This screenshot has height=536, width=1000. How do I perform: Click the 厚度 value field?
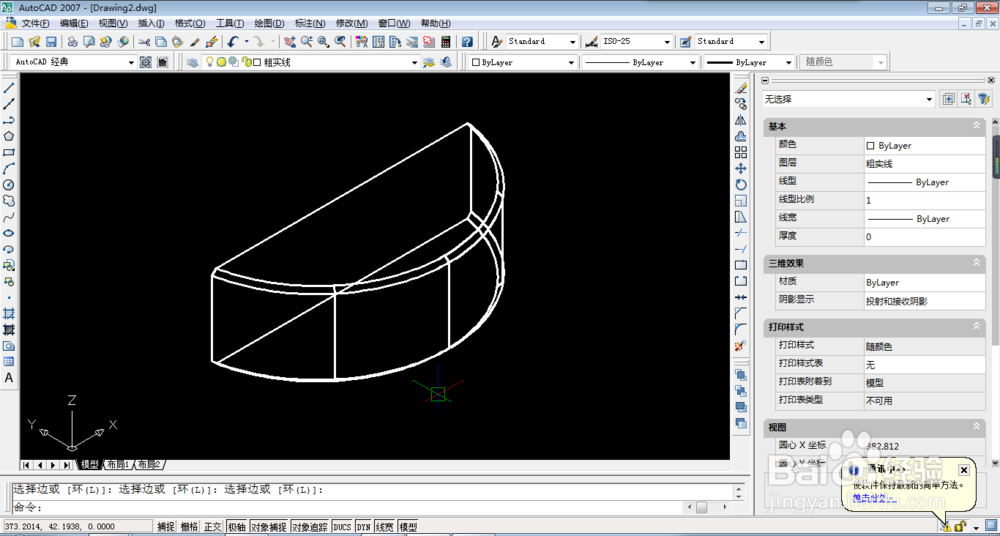(x=925, y=236)
